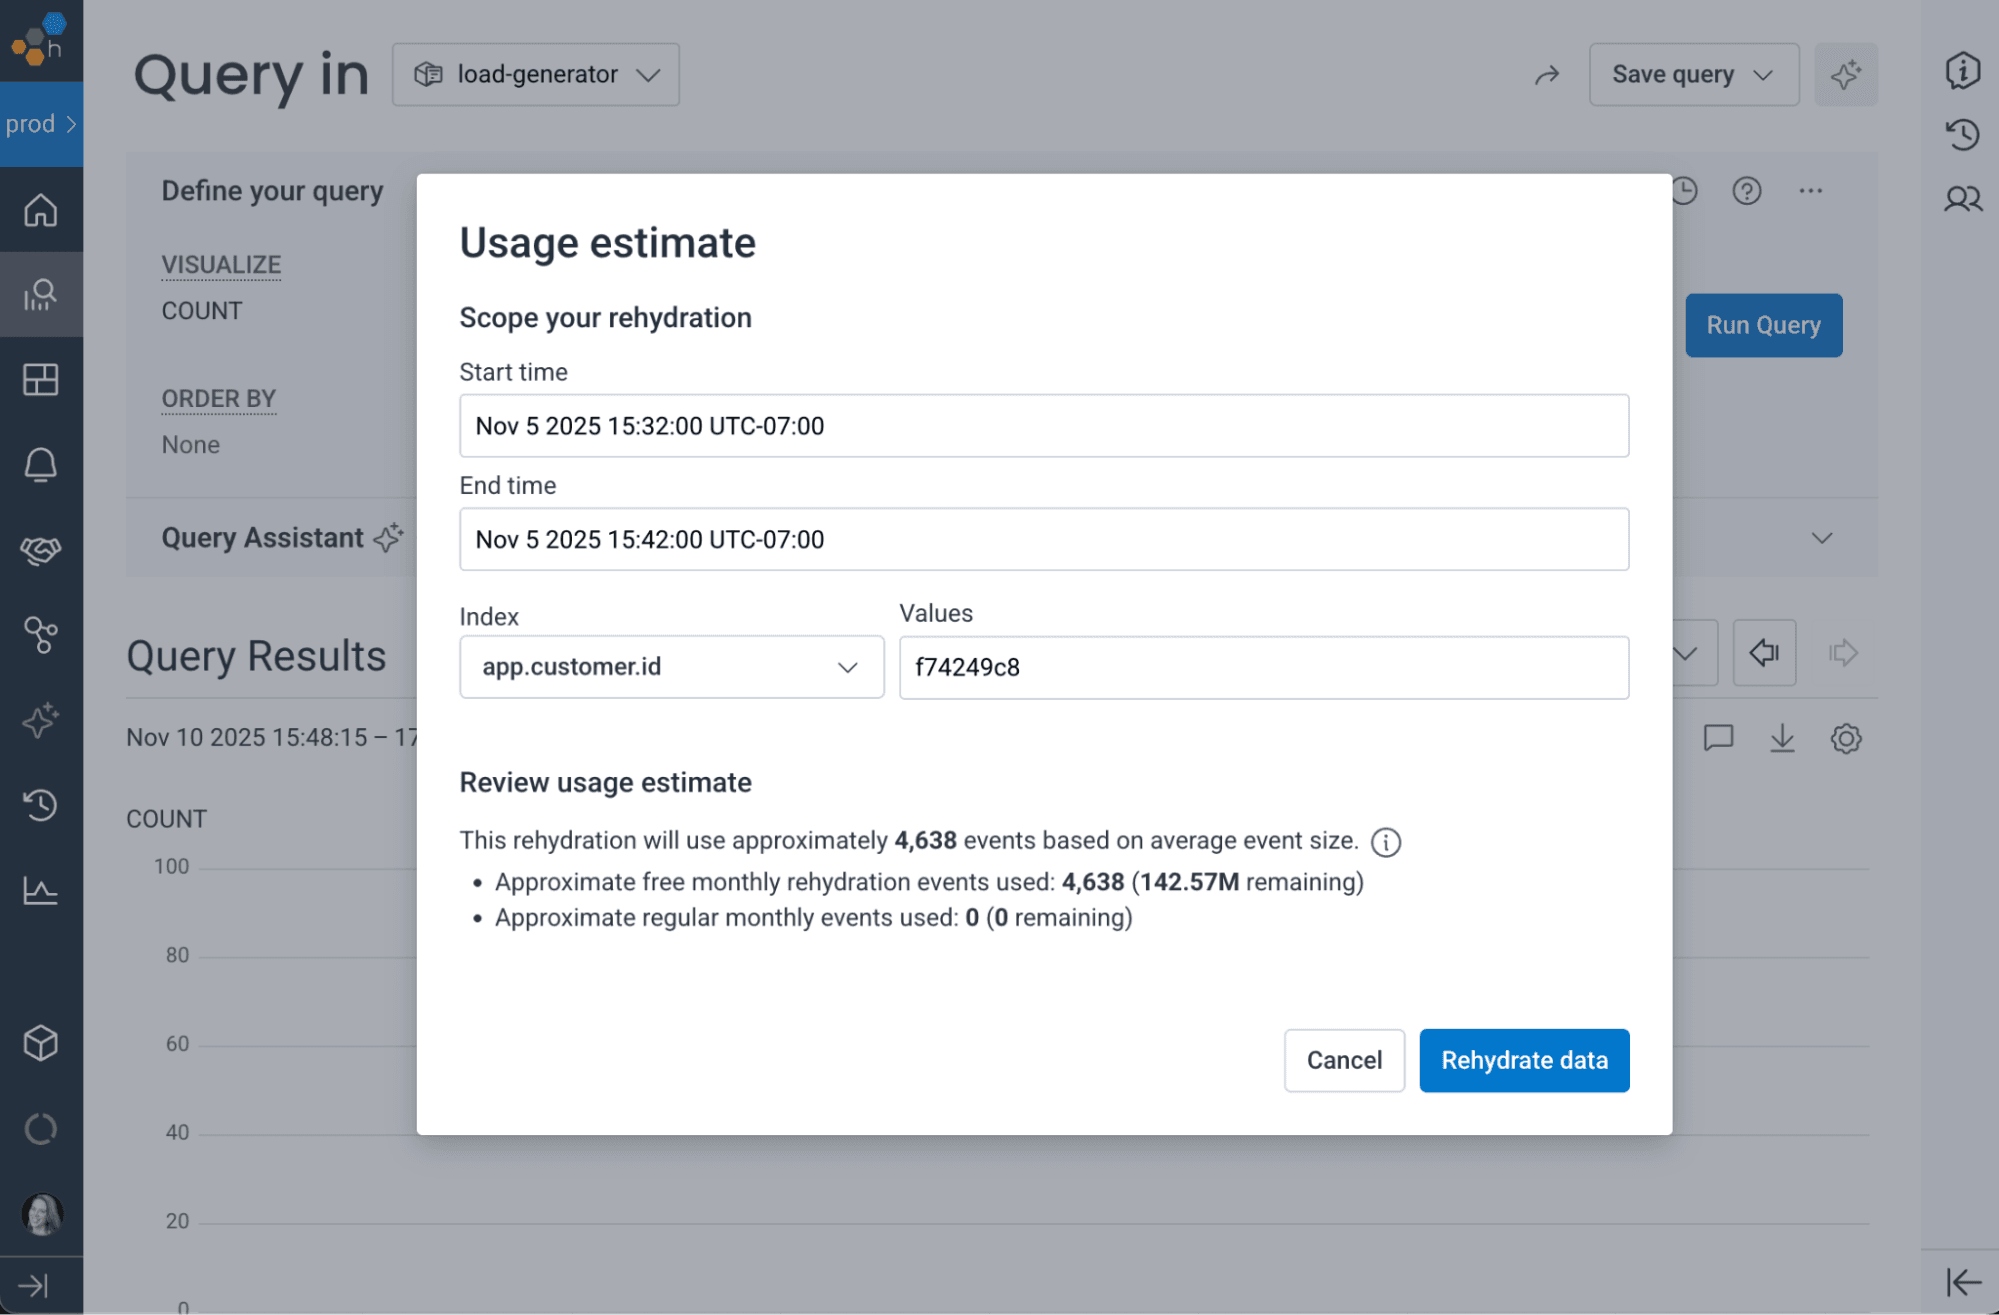The height and width of the screenshot is (1315, 1999).
Task: Open the AI sparkle icon beside Save query
Action: 1845,74
